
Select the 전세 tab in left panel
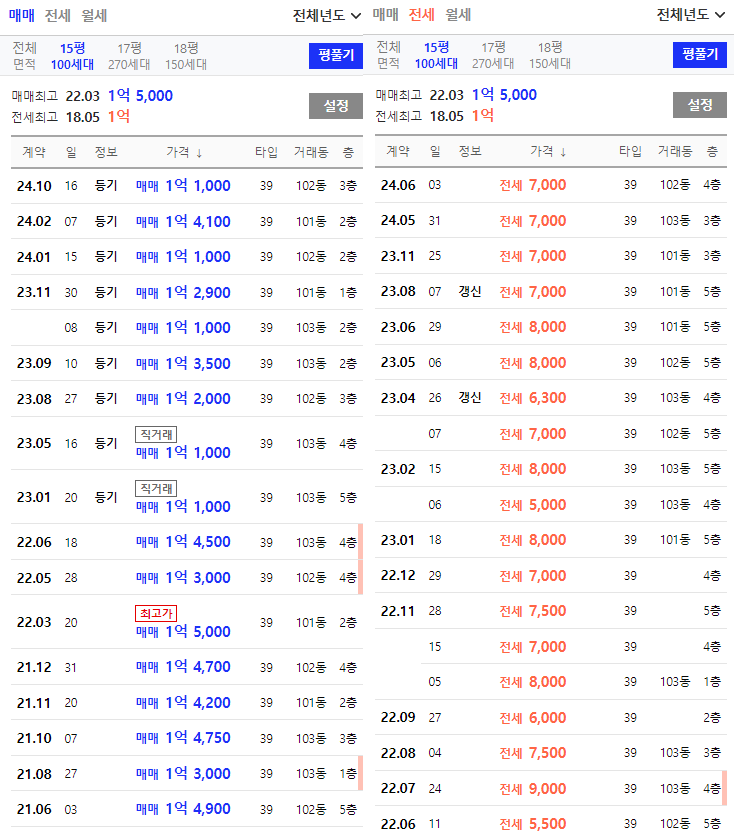pyautogui.click(x=58, y=15)
